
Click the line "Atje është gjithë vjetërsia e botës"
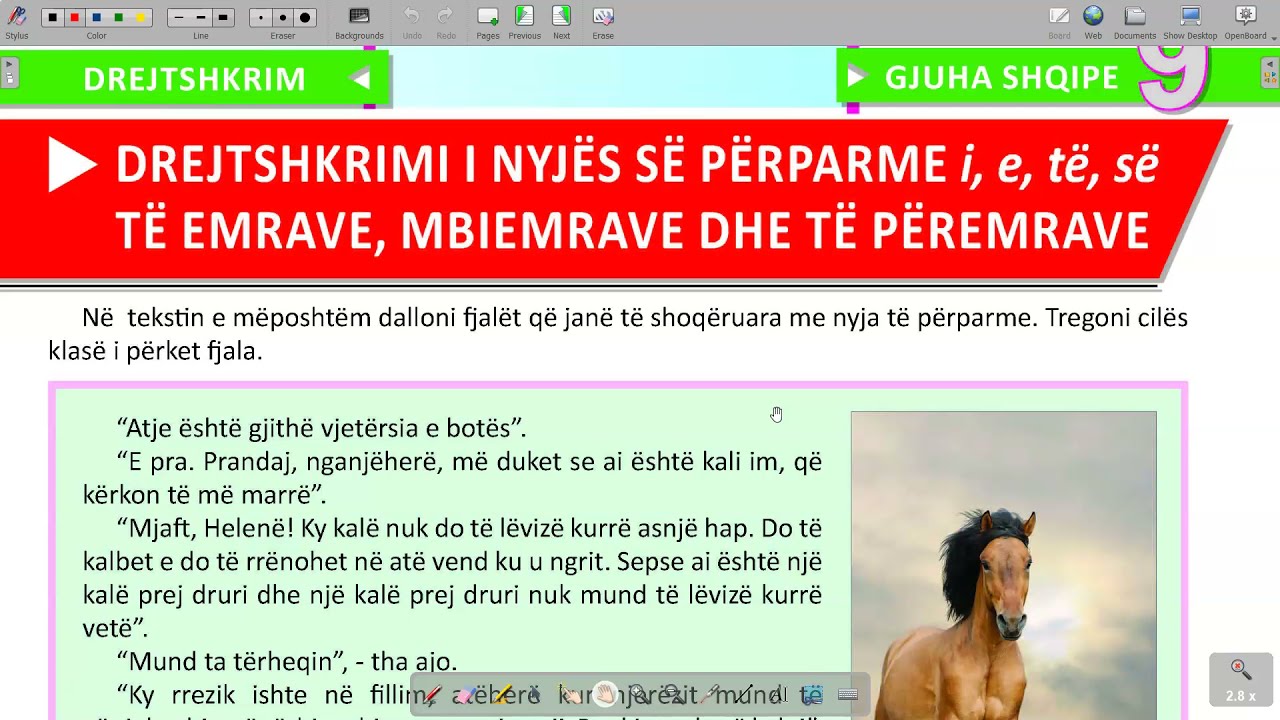321,428
